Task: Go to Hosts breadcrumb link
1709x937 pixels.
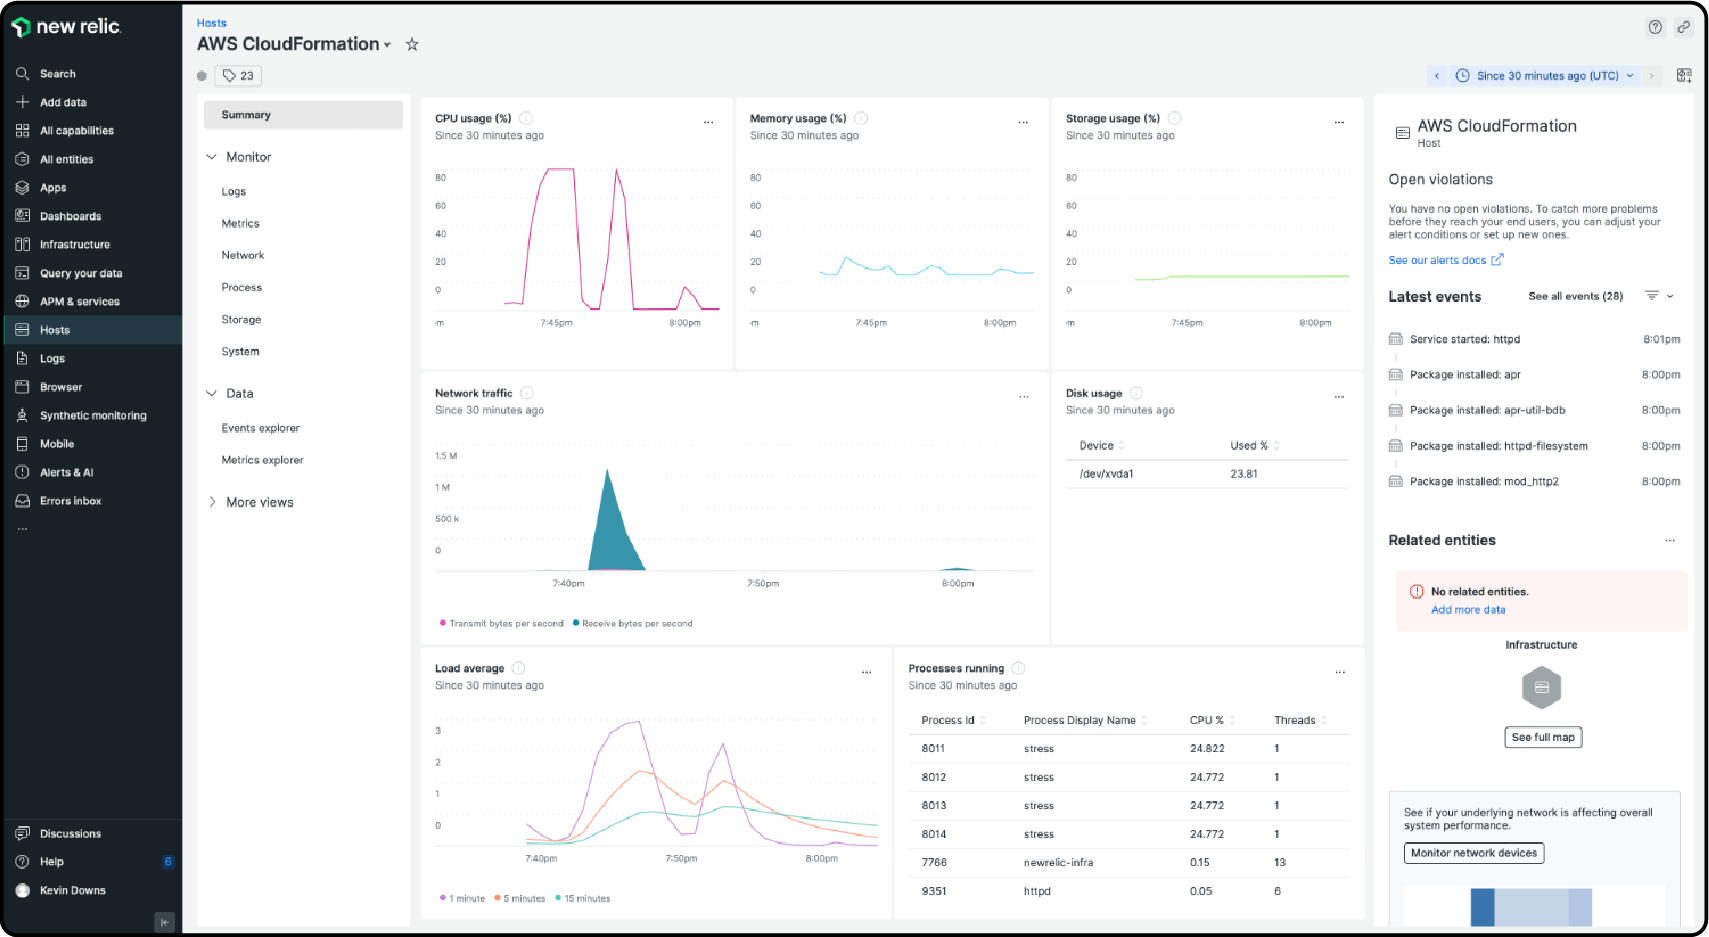Action: (211, 23)
